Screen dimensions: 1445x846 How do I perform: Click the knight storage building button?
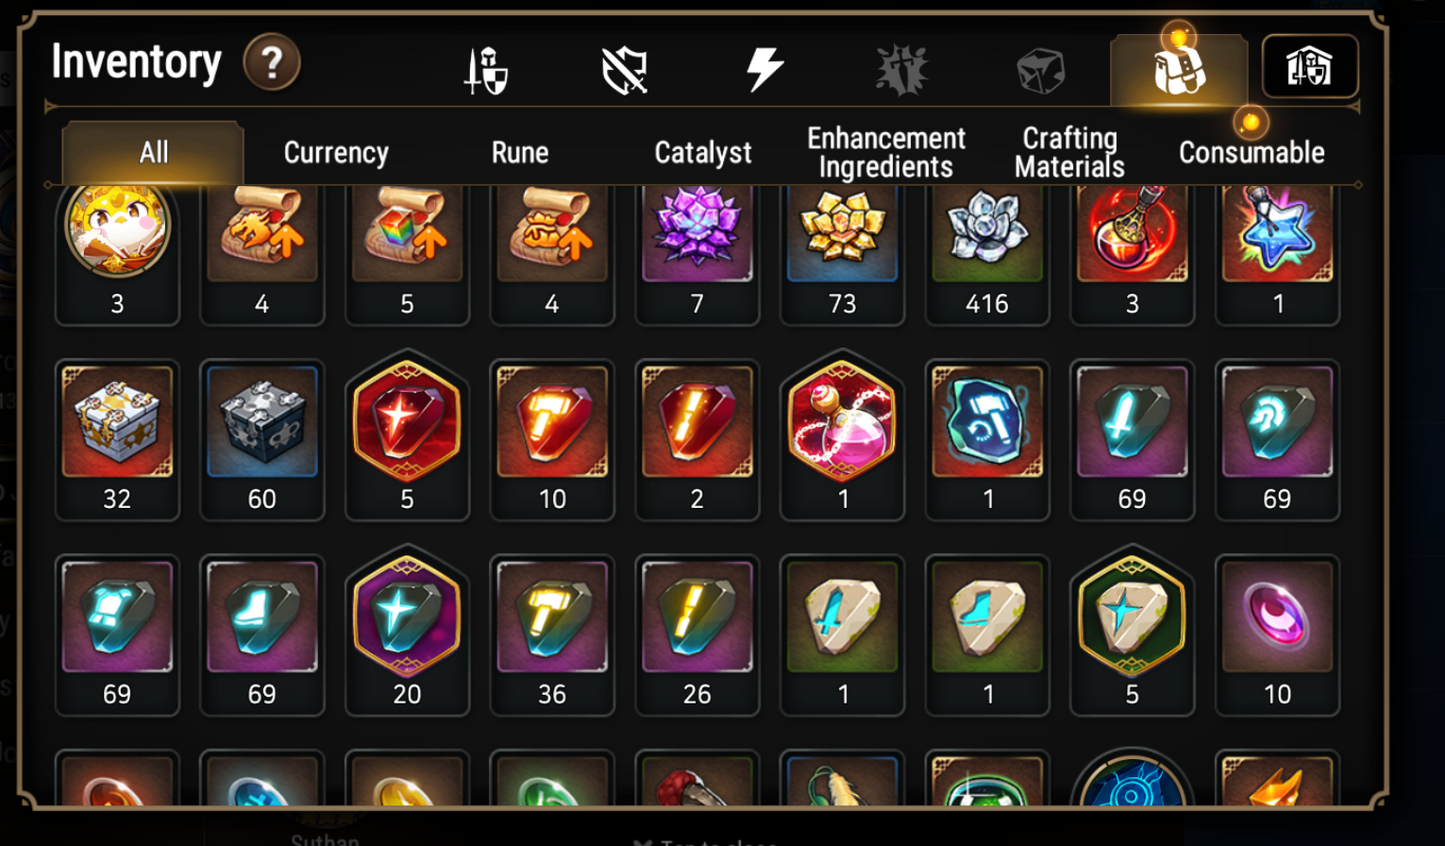[1310, 67]
